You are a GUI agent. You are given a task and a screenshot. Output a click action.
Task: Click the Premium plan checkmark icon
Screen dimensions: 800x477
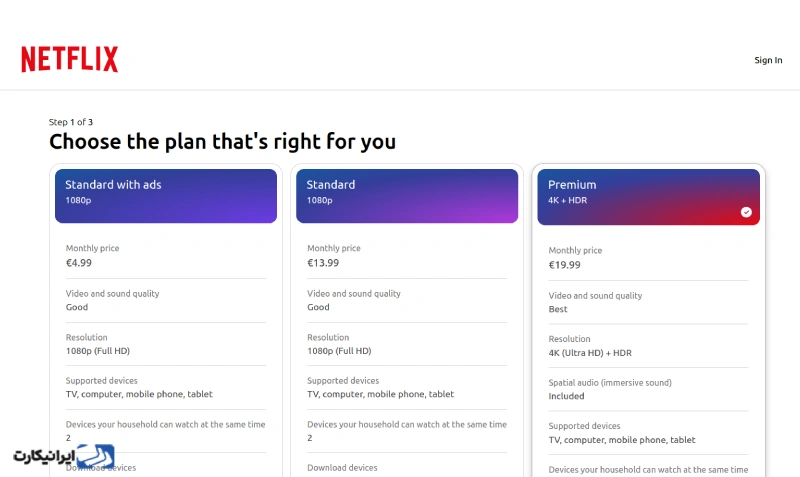point(746,212)
